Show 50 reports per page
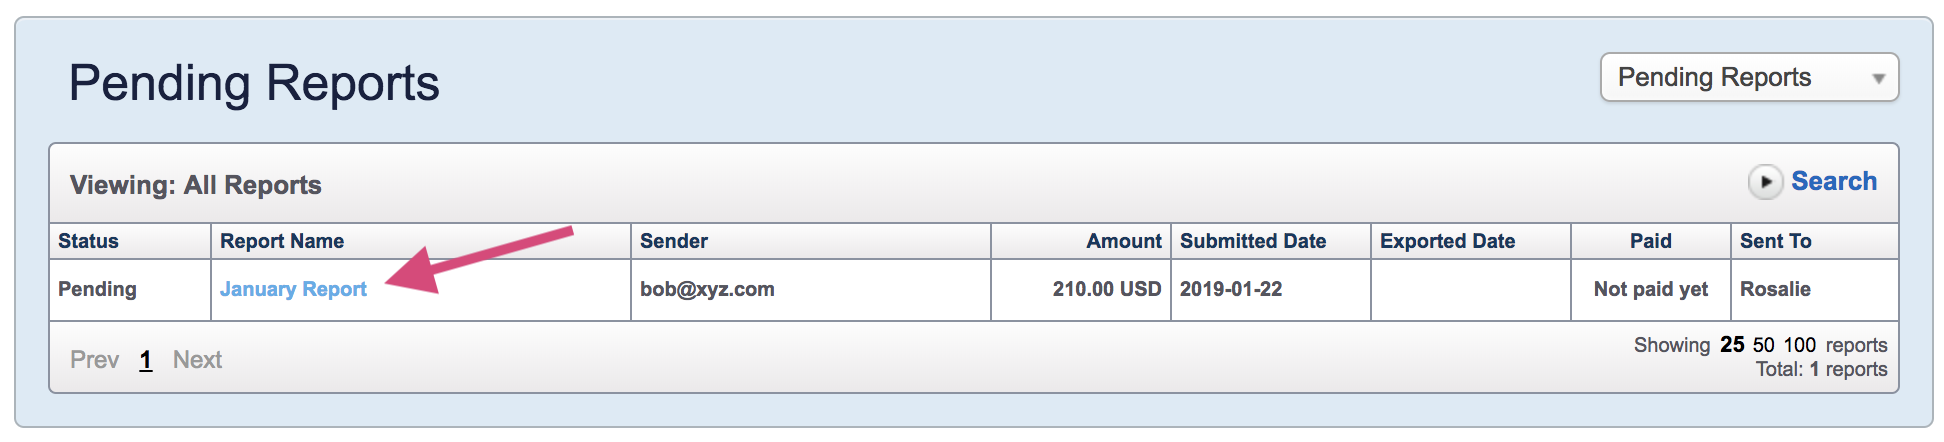1944x442 pixels. [x=1763, y=345]
